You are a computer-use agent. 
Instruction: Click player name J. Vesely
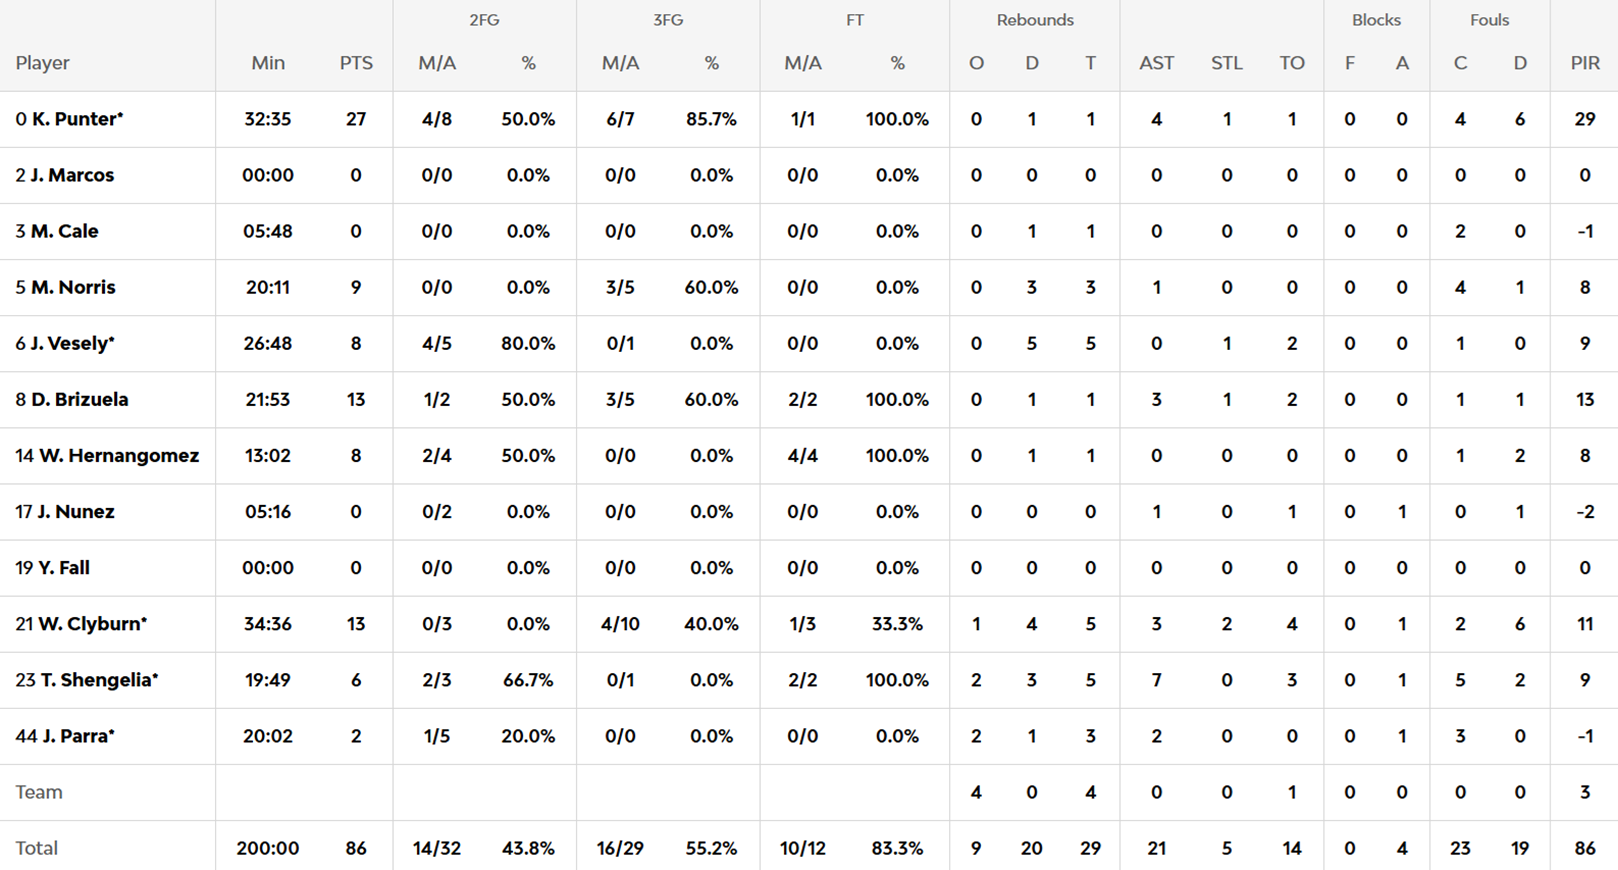click(x=71, y=343)
